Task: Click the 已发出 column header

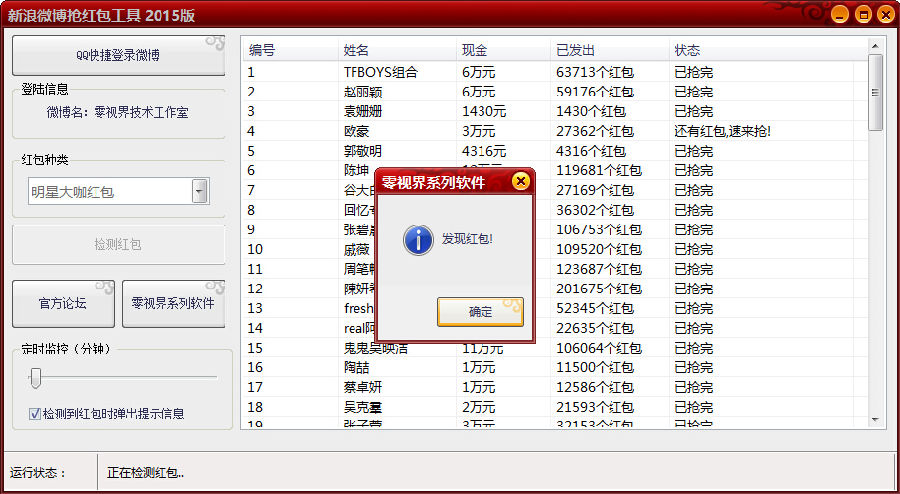Action: coord(610,50)
